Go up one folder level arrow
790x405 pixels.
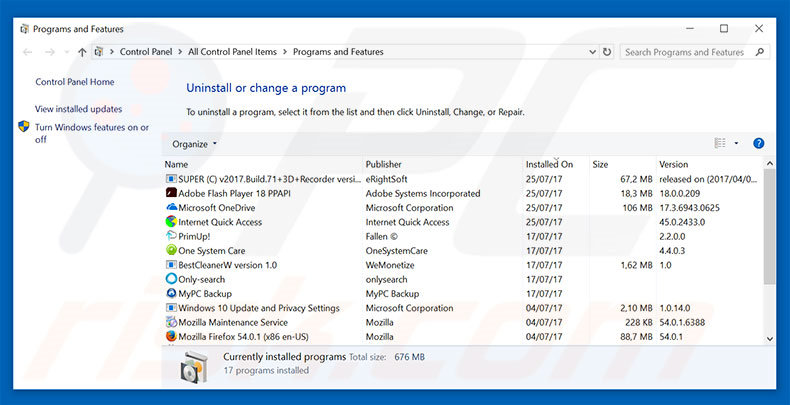(x=82, y=52)
